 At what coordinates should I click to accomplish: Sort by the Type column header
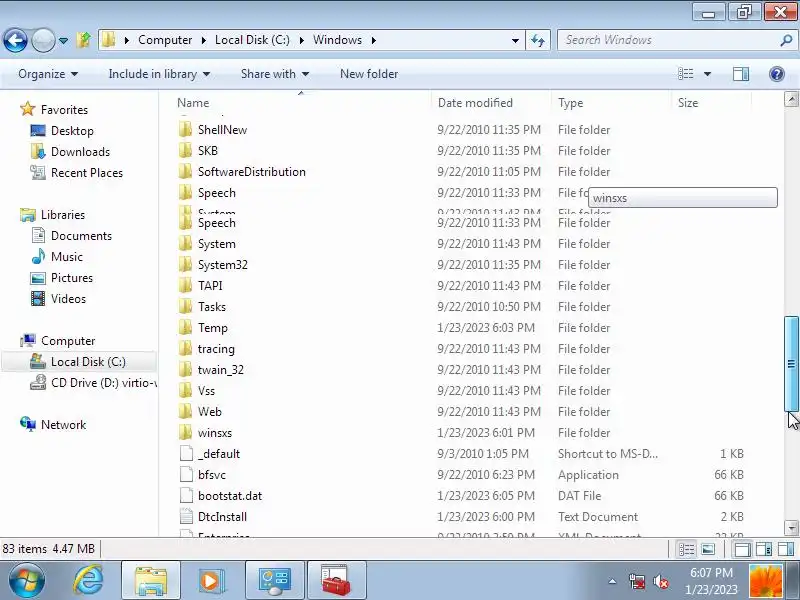coord(570,103)
